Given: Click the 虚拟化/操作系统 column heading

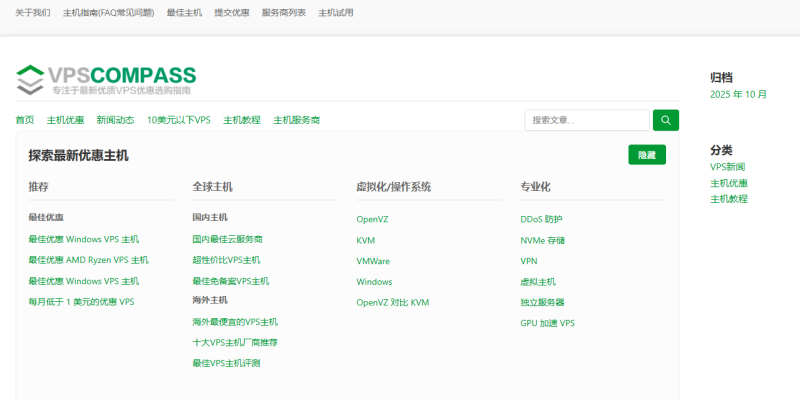Looking at the screenshot, I should pyautogui.click(x=394, y=187).
